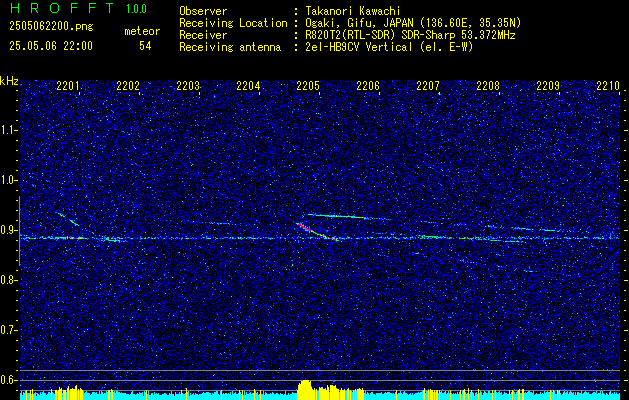This screenshot has width=629, height=400.
Task: Click the HROFFT program title
Action: coord(62,8)
